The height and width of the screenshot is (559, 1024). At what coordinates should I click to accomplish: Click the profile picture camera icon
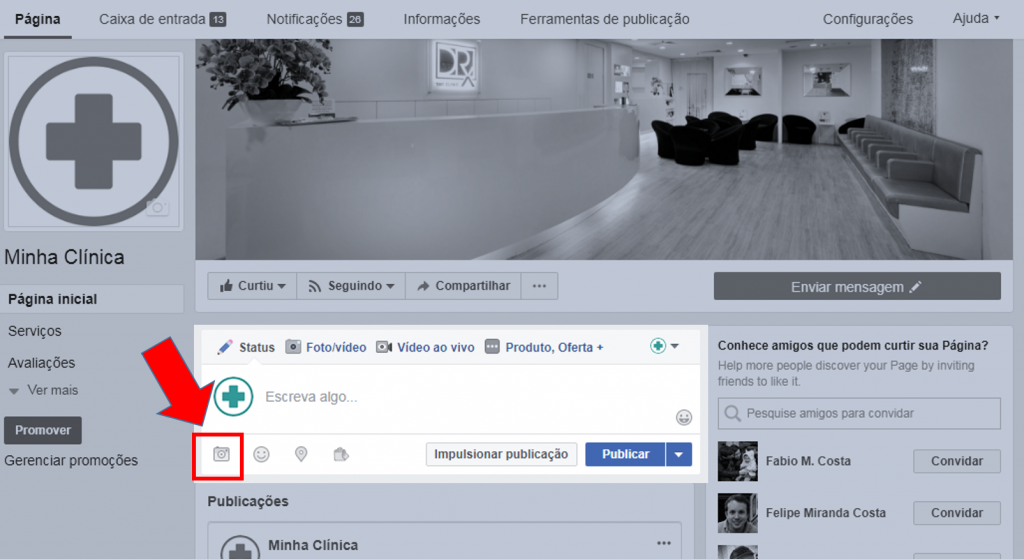(x=157, y=208)
